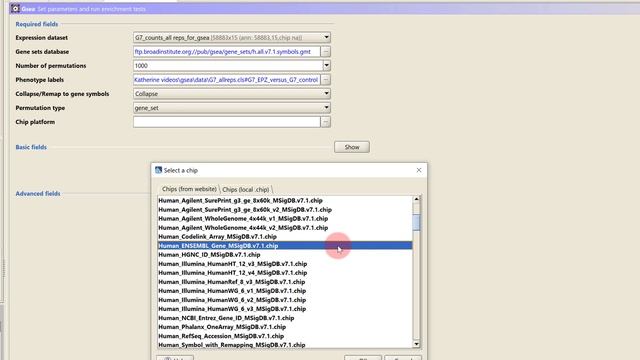Viewport: 640px width, 360px height.
Task: Select Human_Agilent_WholeGenome_4x44k_v2 chip
Action: click(285, 227)
